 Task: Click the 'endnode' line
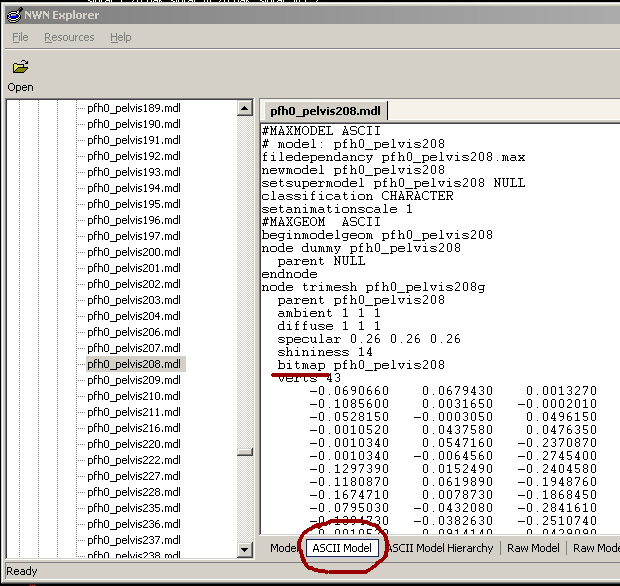[289, 274]
